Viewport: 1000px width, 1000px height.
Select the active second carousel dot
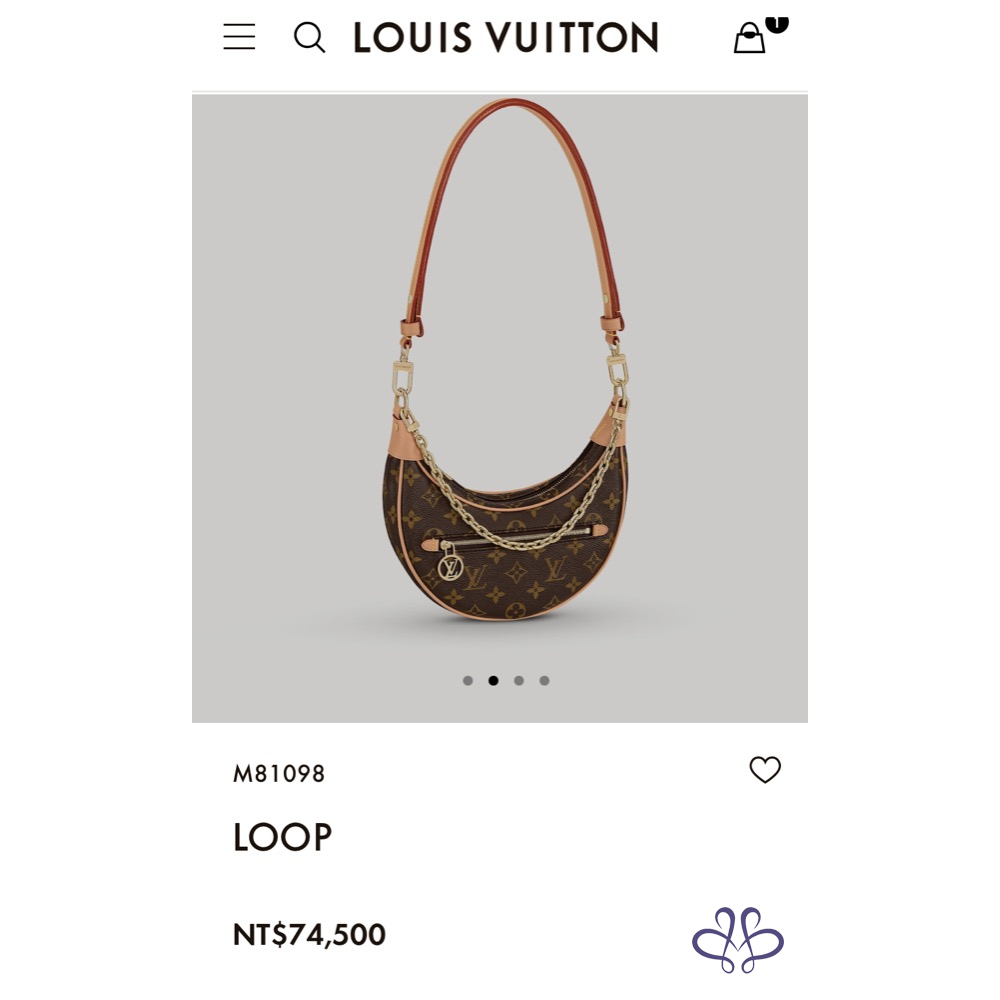pos(493,681)
